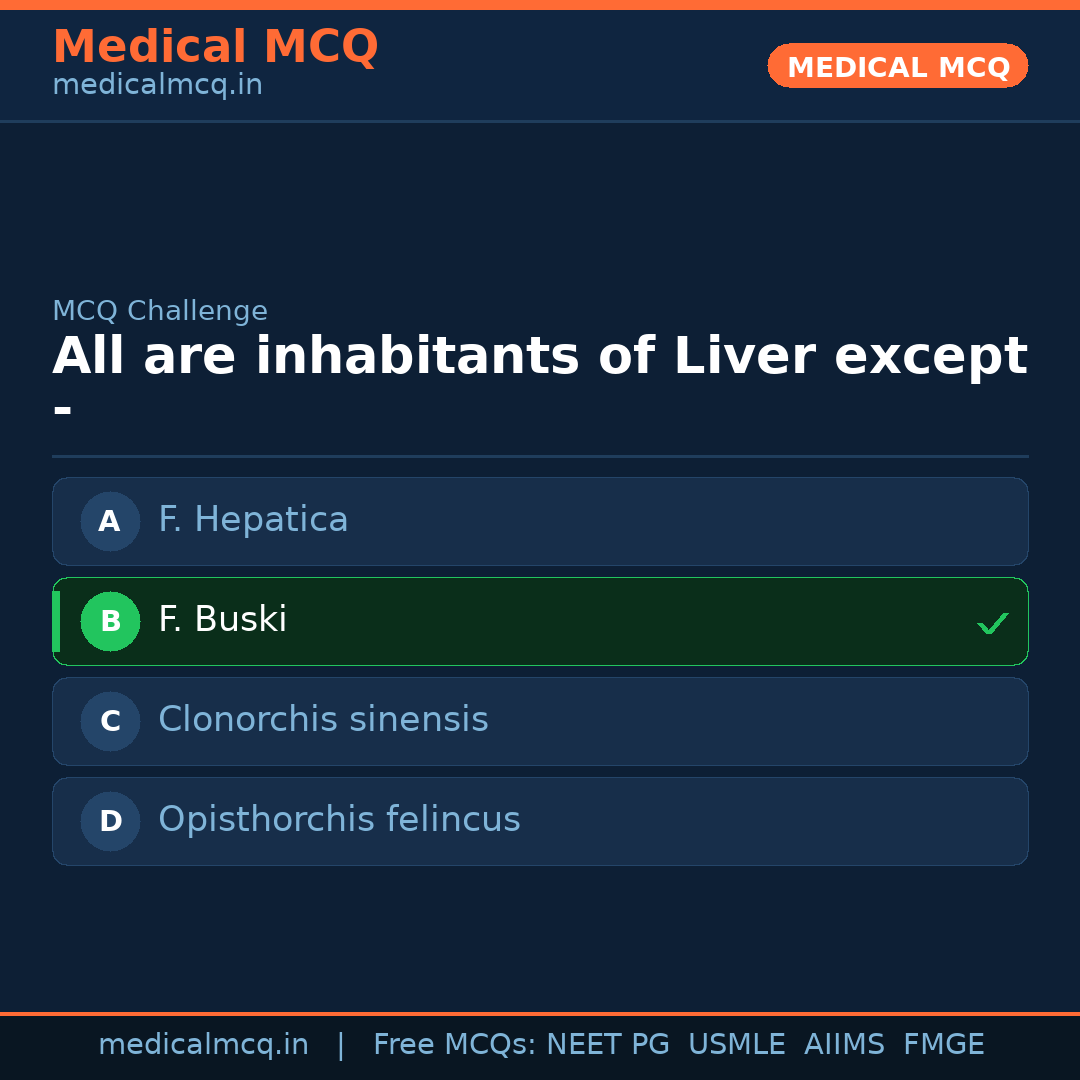Screen dimensions: 1080x1080
Task: Pick the Clonorchis sinensis answer text
Action: click(x=323, y=720)
